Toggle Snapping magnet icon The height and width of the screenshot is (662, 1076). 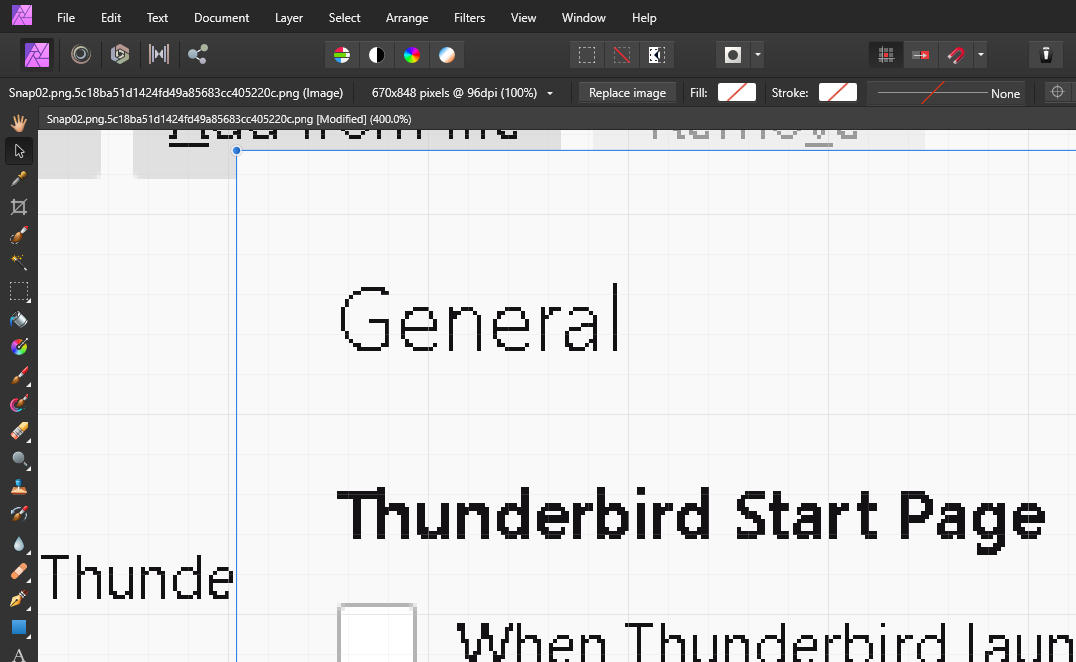coord(956,56)
